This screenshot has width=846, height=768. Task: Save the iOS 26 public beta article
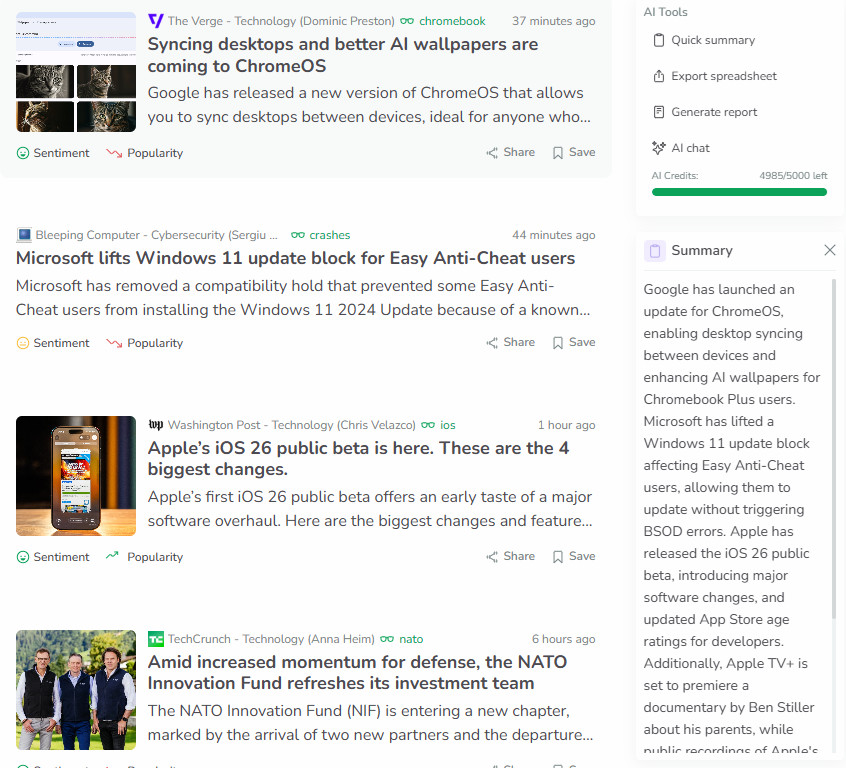(573, 555)
